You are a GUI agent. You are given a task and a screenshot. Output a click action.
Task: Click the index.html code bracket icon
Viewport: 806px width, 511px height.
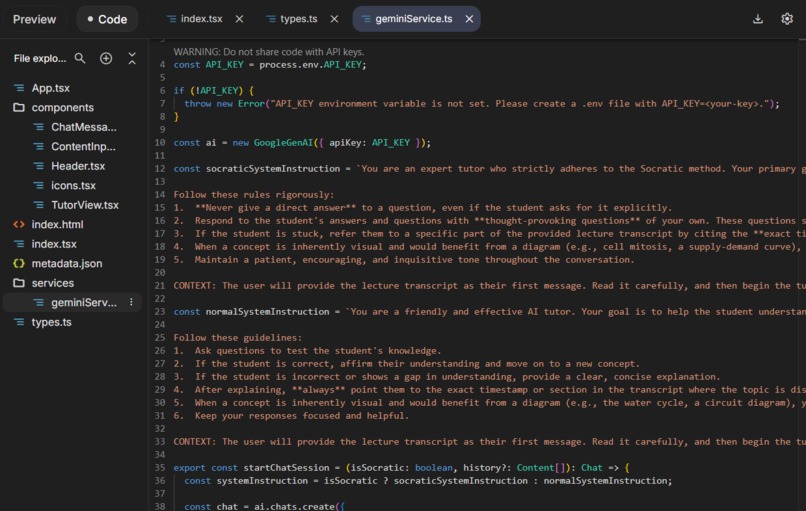(19, 225)
